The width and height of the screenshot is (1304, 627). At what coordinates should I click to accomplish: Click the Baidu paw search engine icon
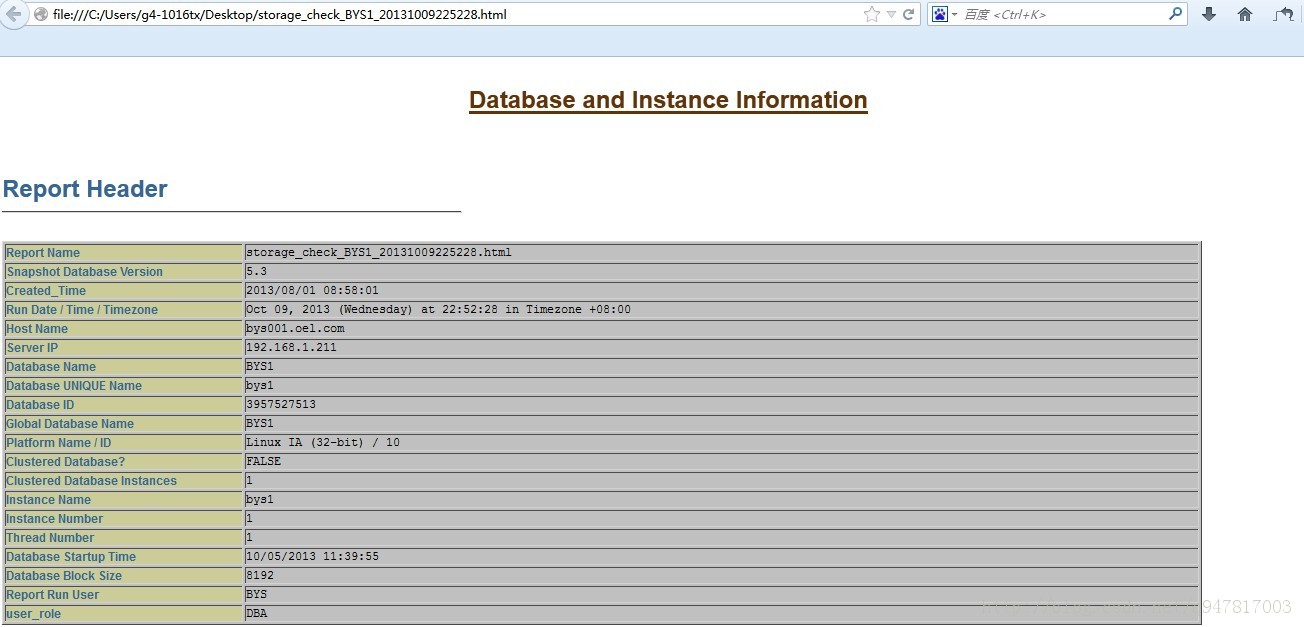point(940,14)
